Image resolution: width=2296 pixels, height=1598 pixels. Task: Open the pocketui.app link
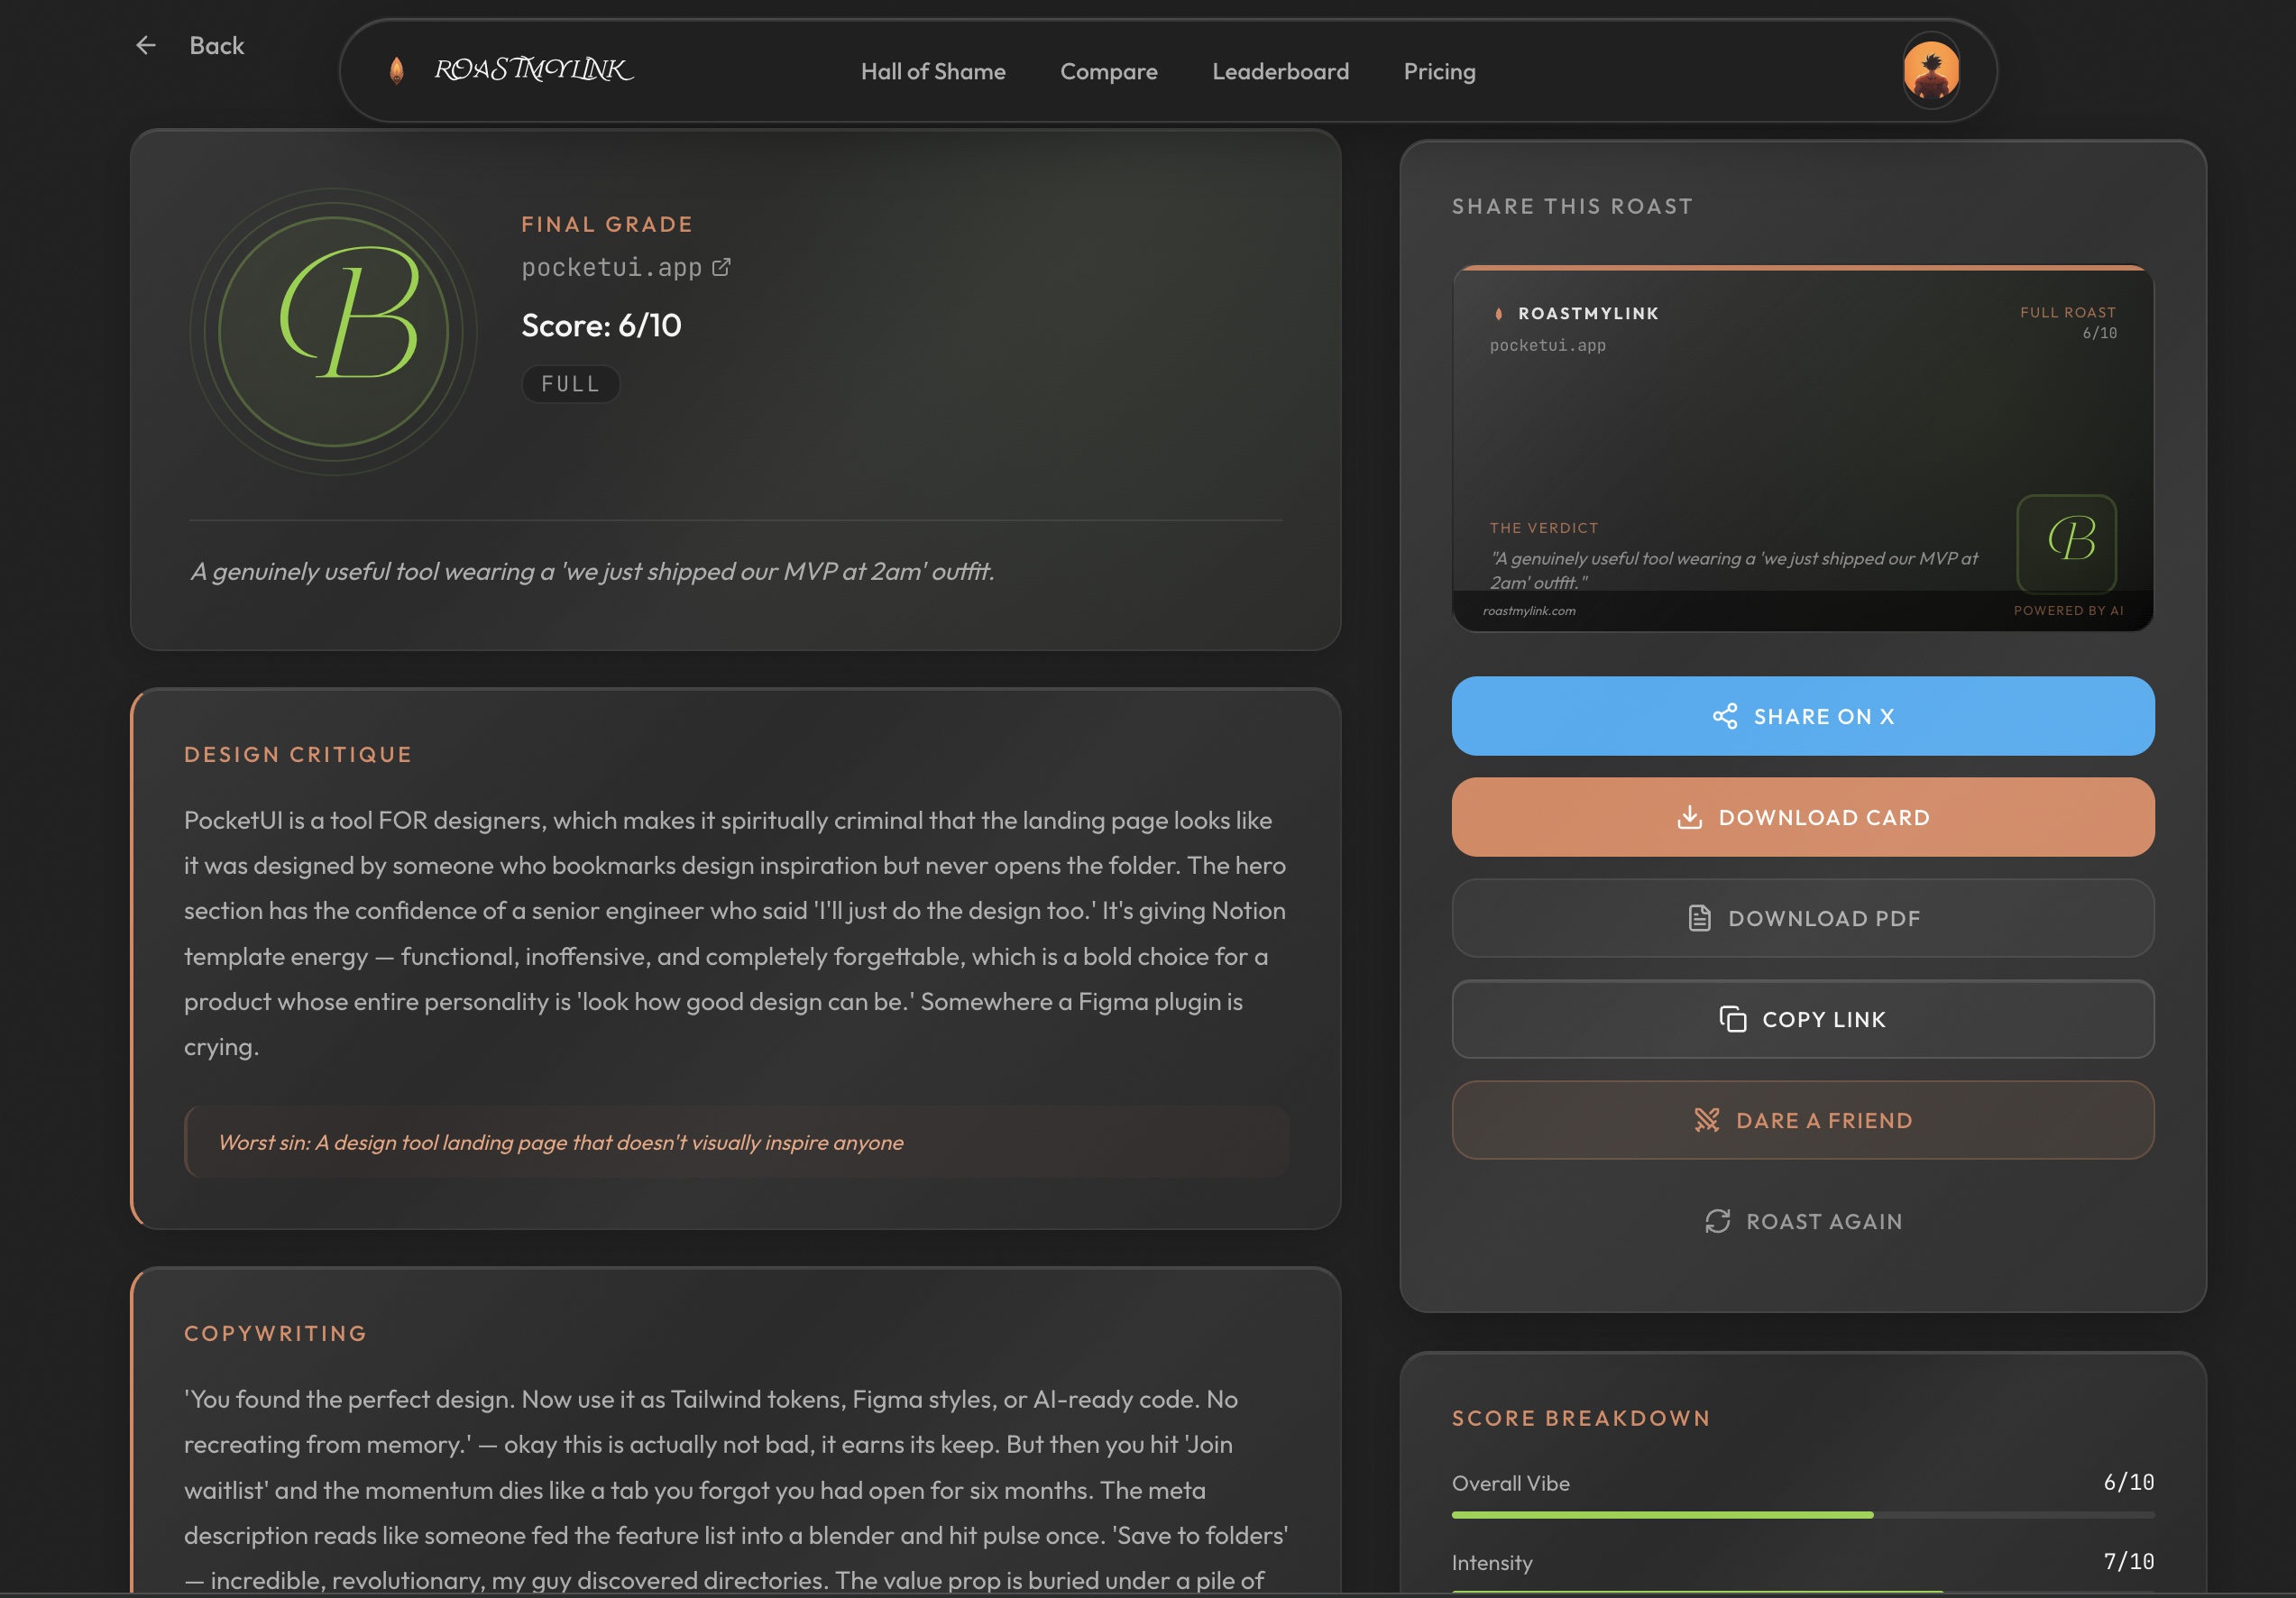611,267
